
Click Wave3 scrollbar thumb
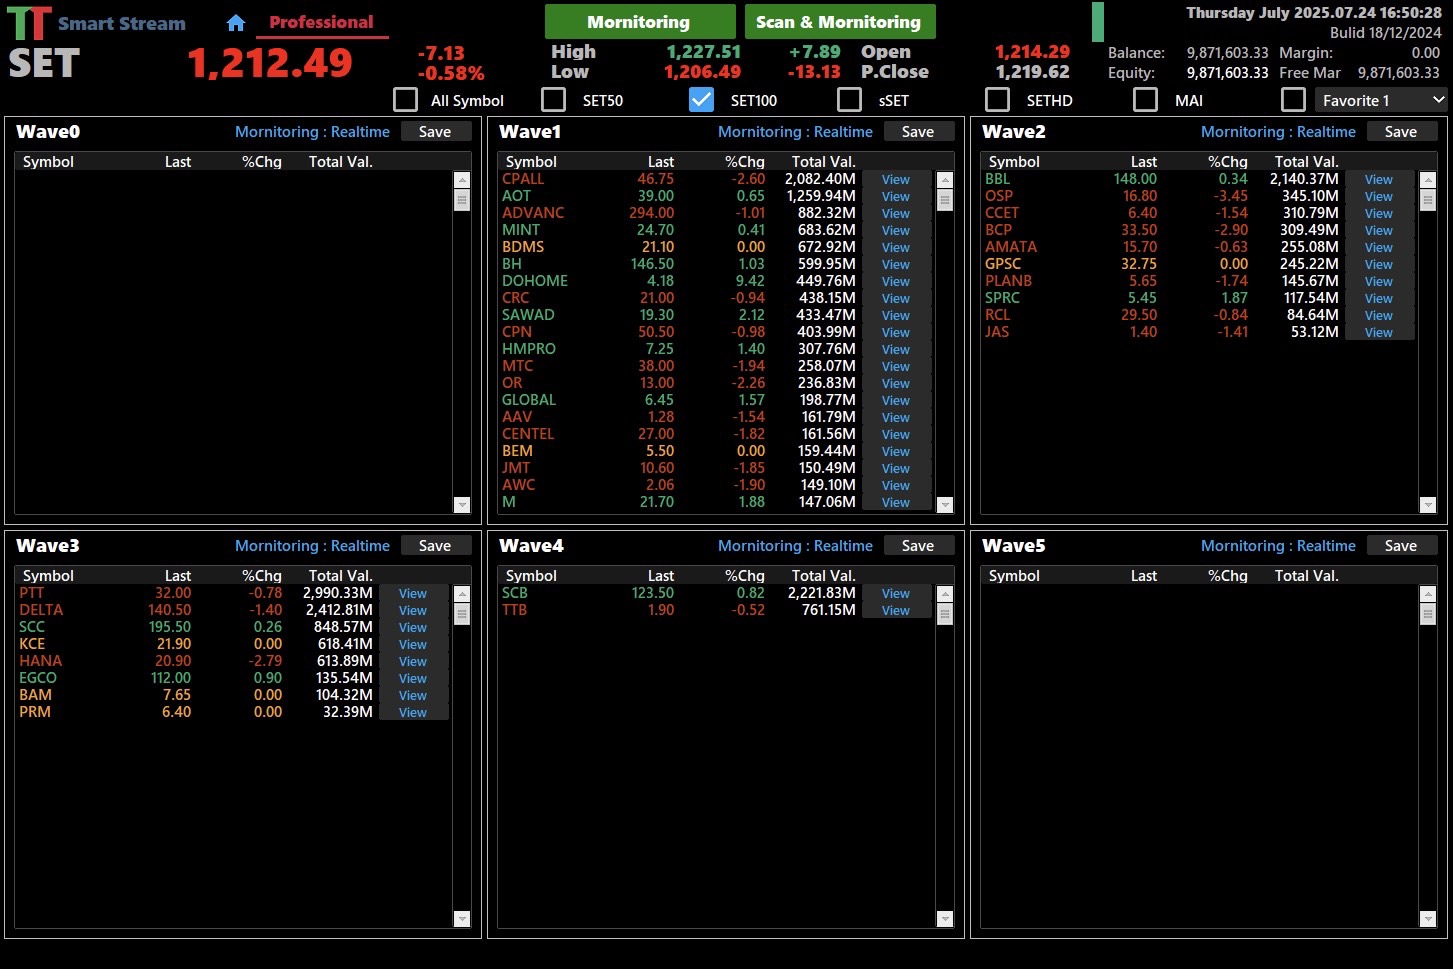[462, 613]
